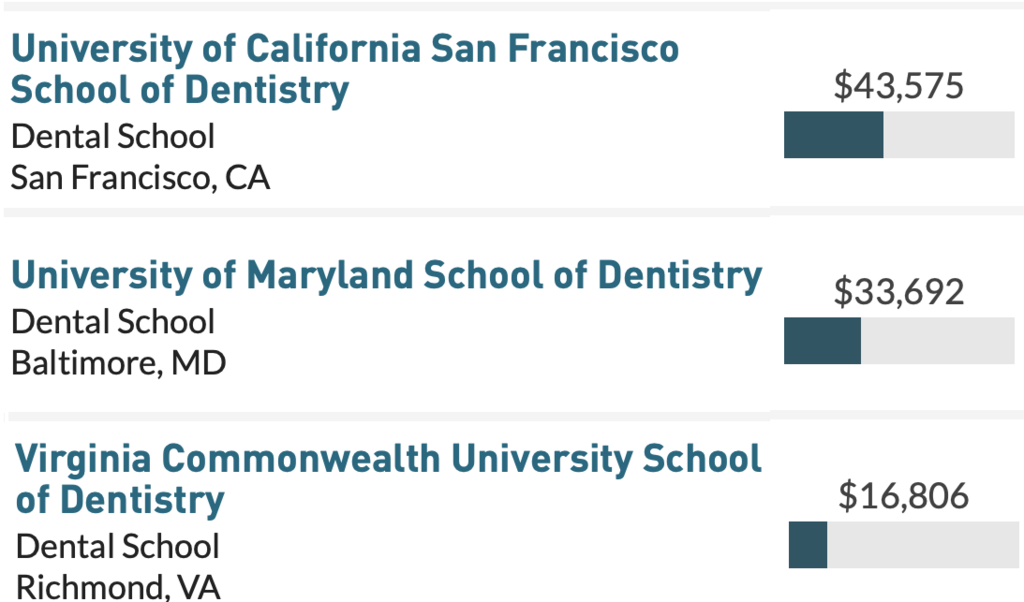Screen dimensions: 1024x602
Task: Click the dark filled part of $16,806 bar
Action: [808, 545]
